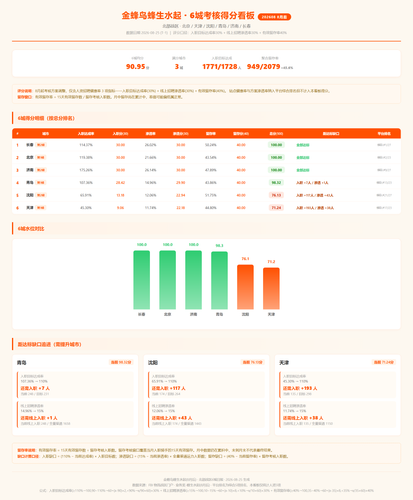Click the 175.26% cell in the 济南 row
This screenshot has width=413, height=500.
(86, 170)
